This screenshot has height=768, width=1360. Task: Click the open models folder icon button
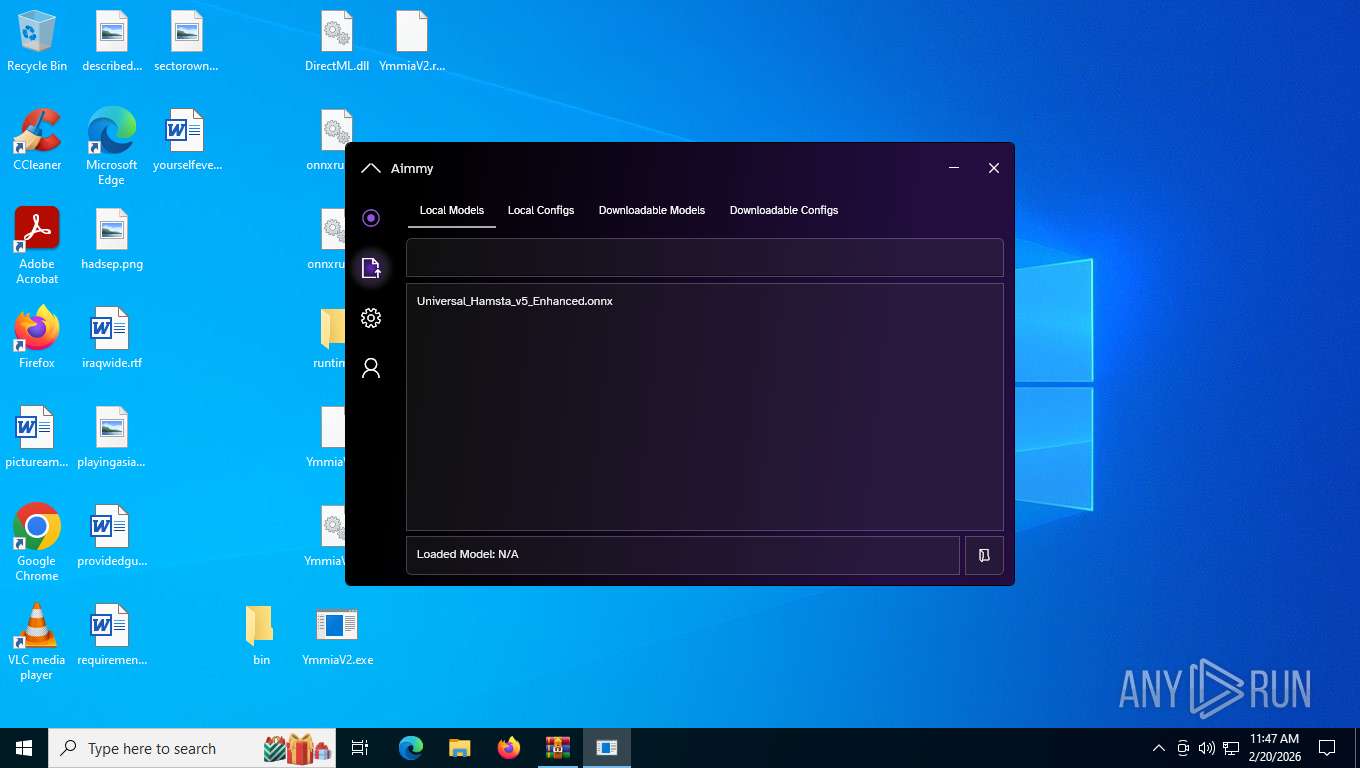tap(984, 555)
